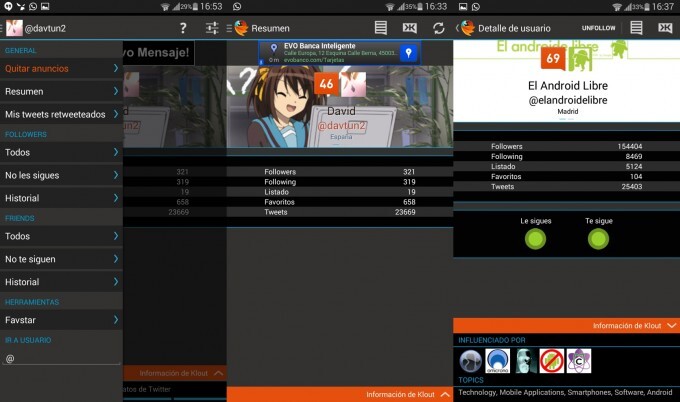Image resolution: width=680 pixels, height=402 pixels.
Task: Expand No les sigues under Followers
Action: pyautogui.click(x=60, y=175)
